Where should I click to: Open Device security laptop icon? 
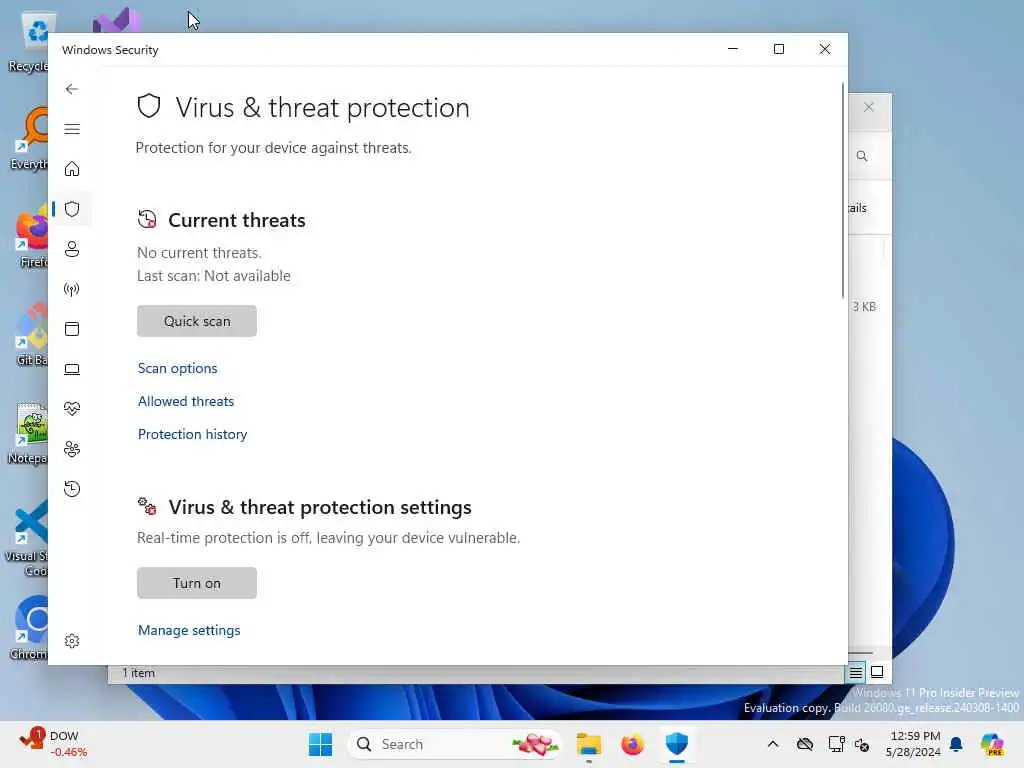pos(72,370)
